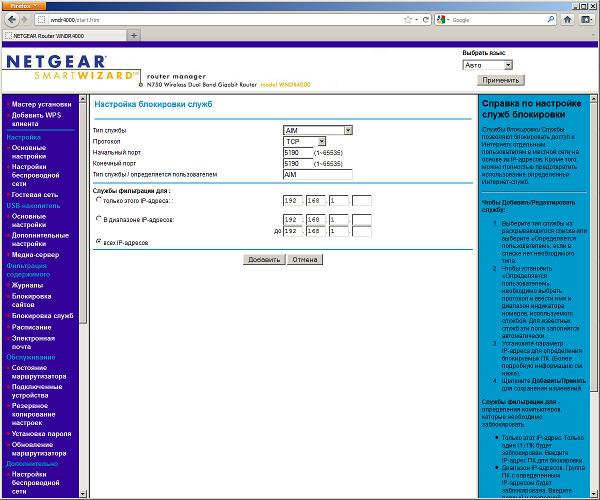Click the 'Добавить' button
600x500 pixels.
click(x=264, y=259)
